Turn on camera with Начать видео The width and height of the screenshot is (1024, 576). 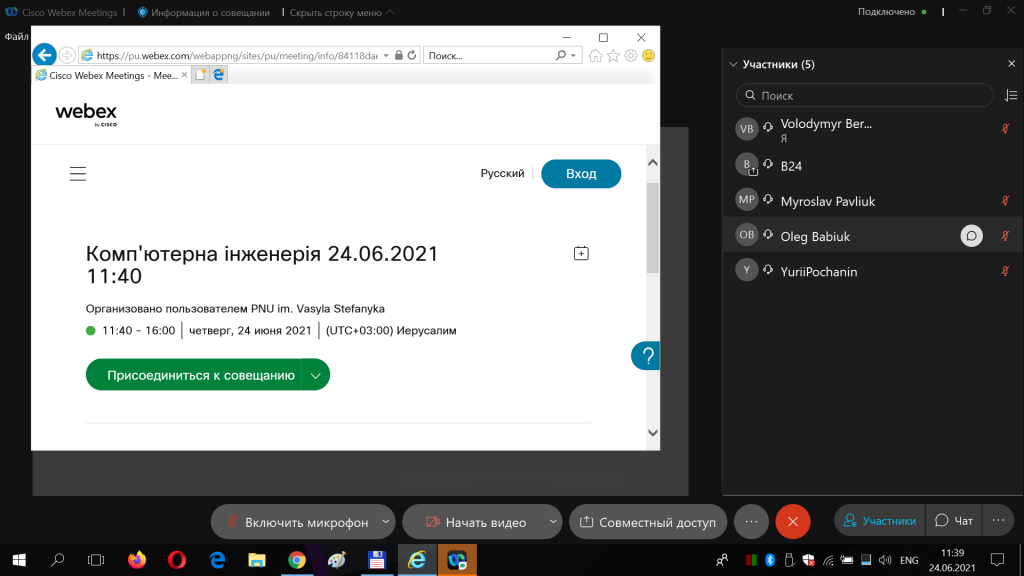point(475,522)
